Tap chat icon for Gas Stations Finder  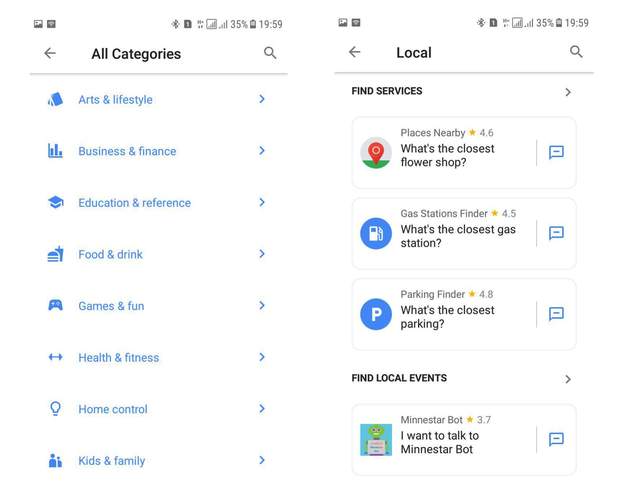coord(557,233)
